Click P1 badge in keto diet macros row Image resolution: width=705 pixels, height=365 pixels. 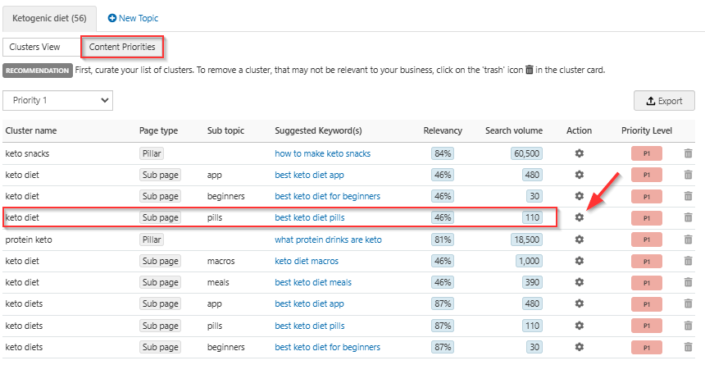click(x=647, y=261)
